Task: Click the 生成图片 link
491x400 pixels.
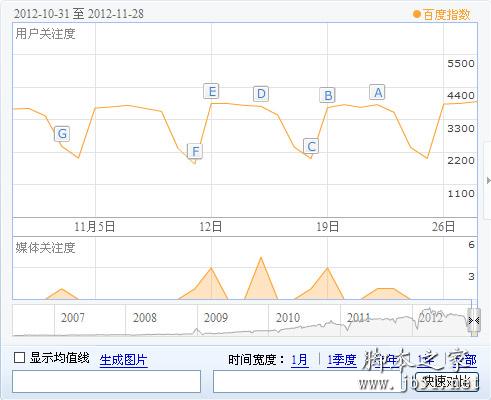Action: point(123,360)
